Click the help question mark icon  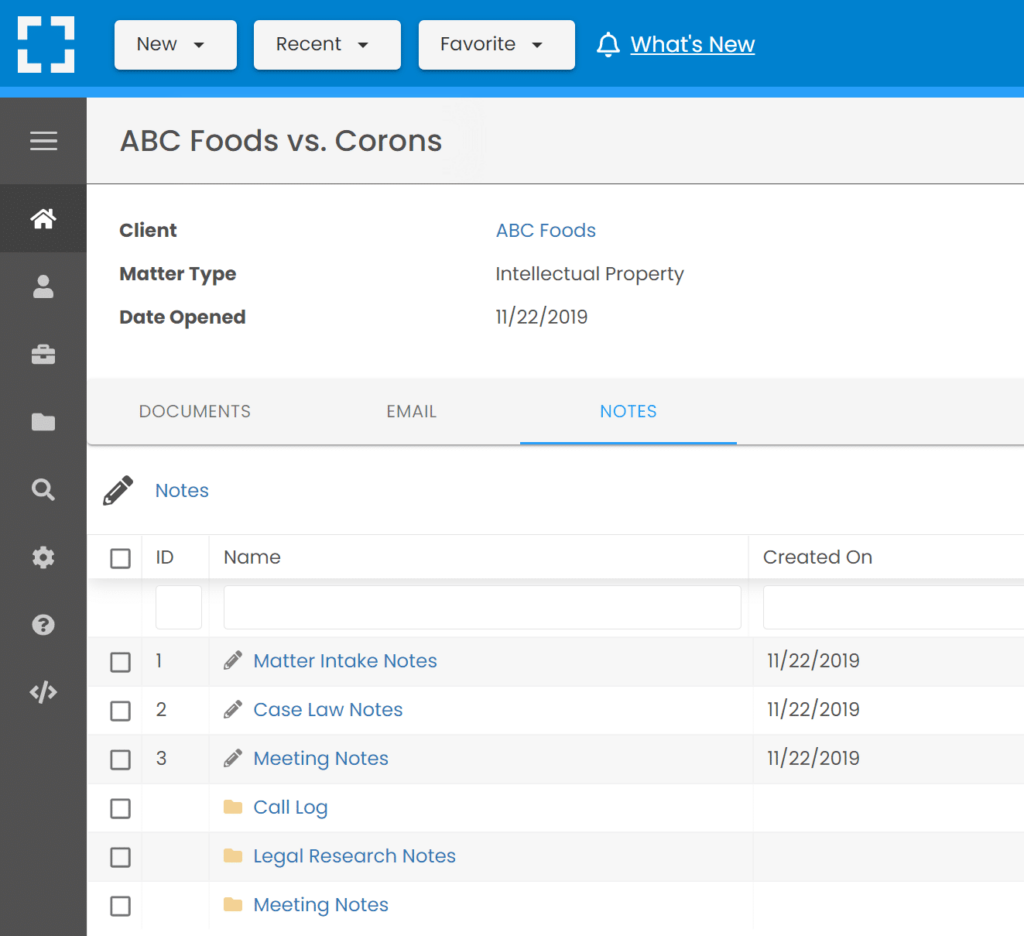click(x=43, y=625)
